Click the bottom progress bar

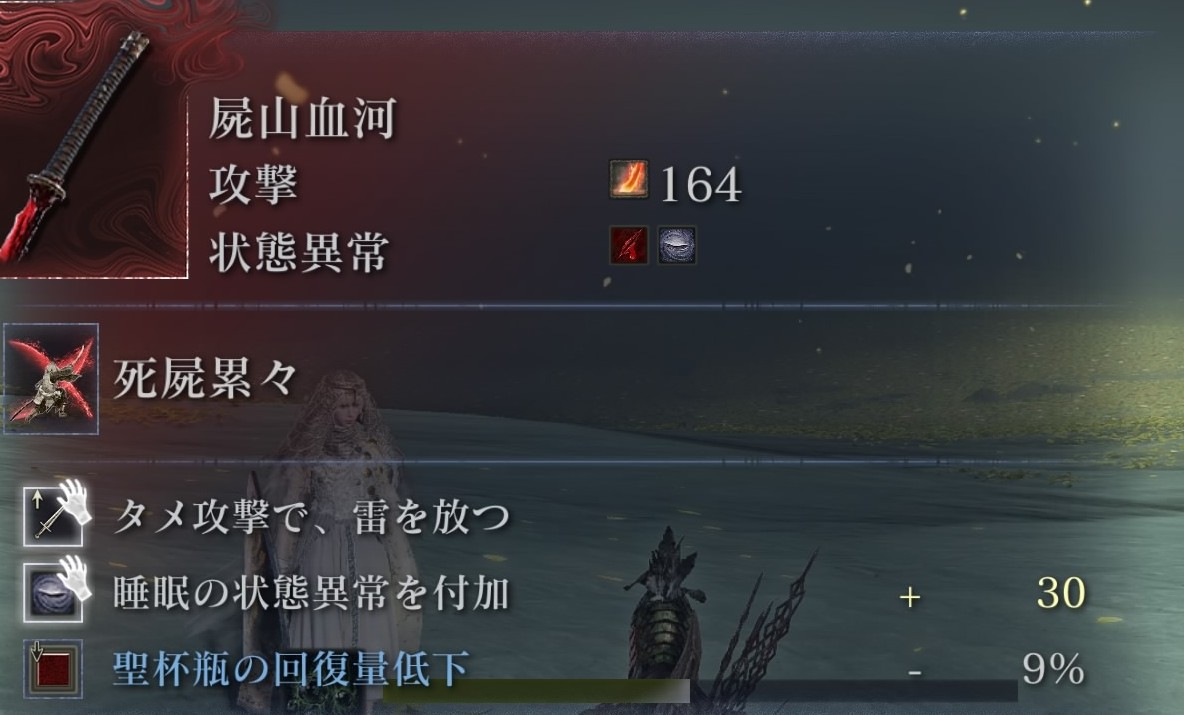[700, 690]
